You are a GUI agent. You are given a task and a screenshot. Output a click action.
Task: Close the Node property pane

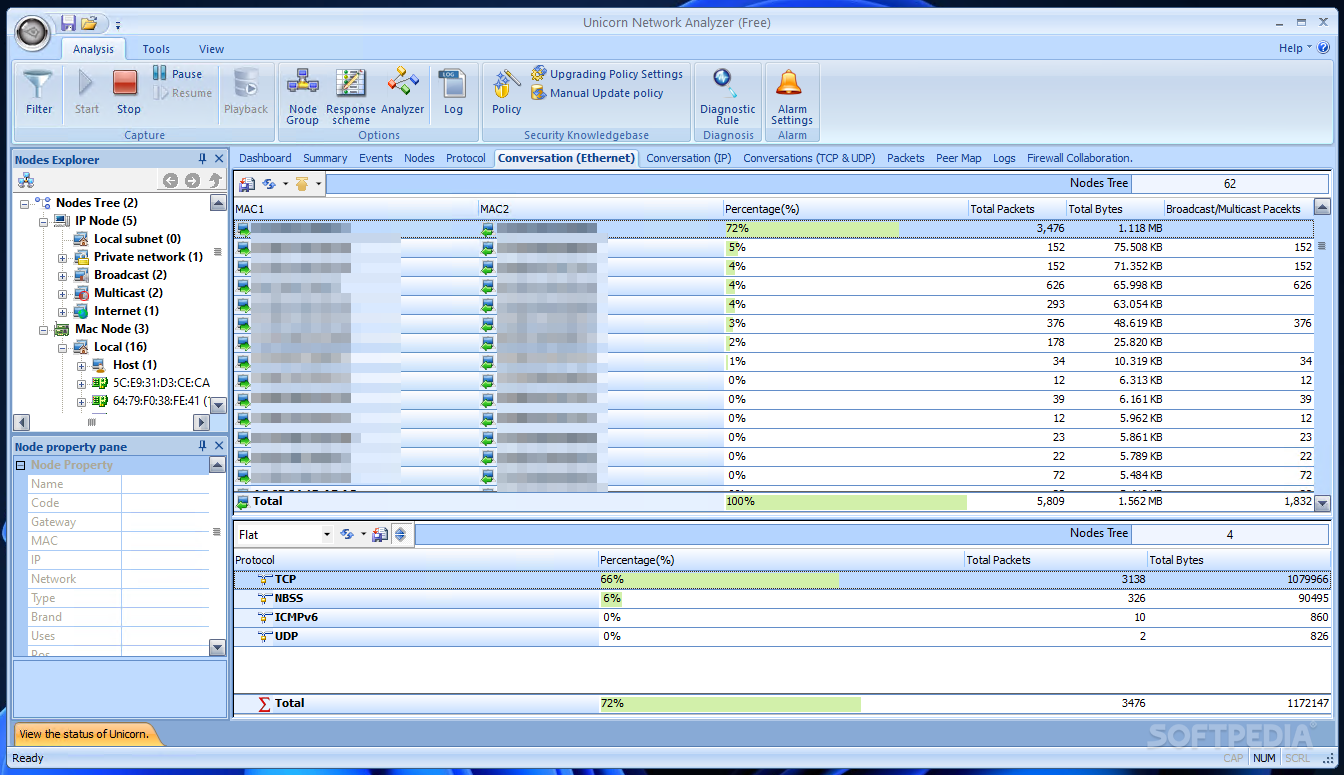(219, 446)
